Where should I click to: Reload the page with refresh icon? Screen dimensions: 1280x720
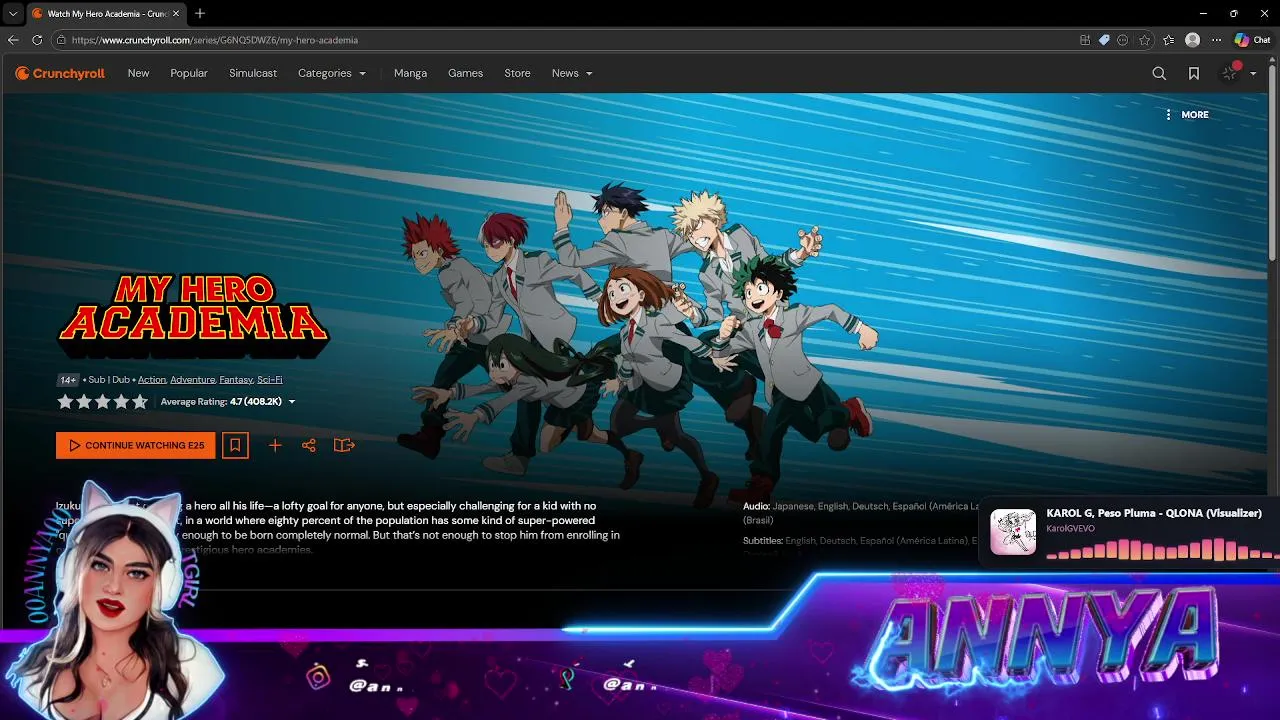click(x=37, y=40)
